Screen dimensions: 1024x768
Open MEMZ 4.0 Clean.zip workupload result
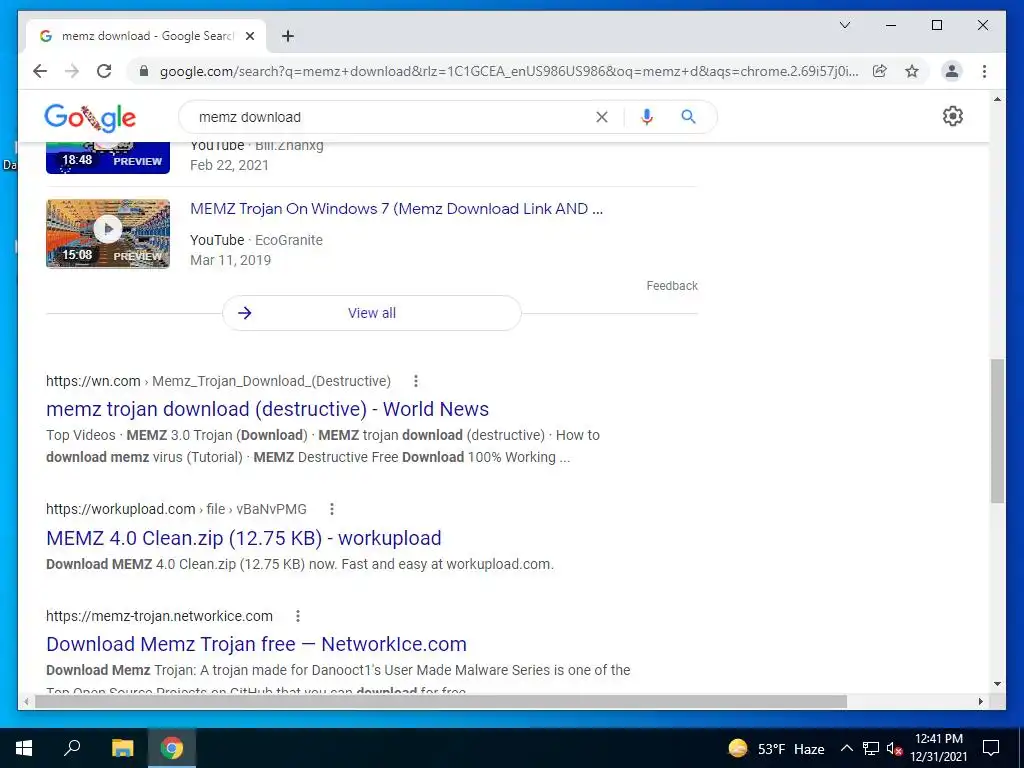(244, 538)
